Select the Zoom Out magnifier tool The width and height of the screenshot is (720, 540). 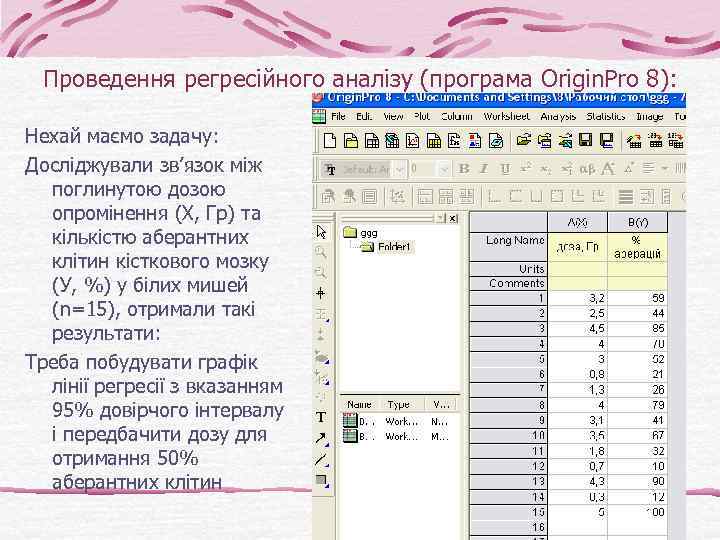click(321, 272)
